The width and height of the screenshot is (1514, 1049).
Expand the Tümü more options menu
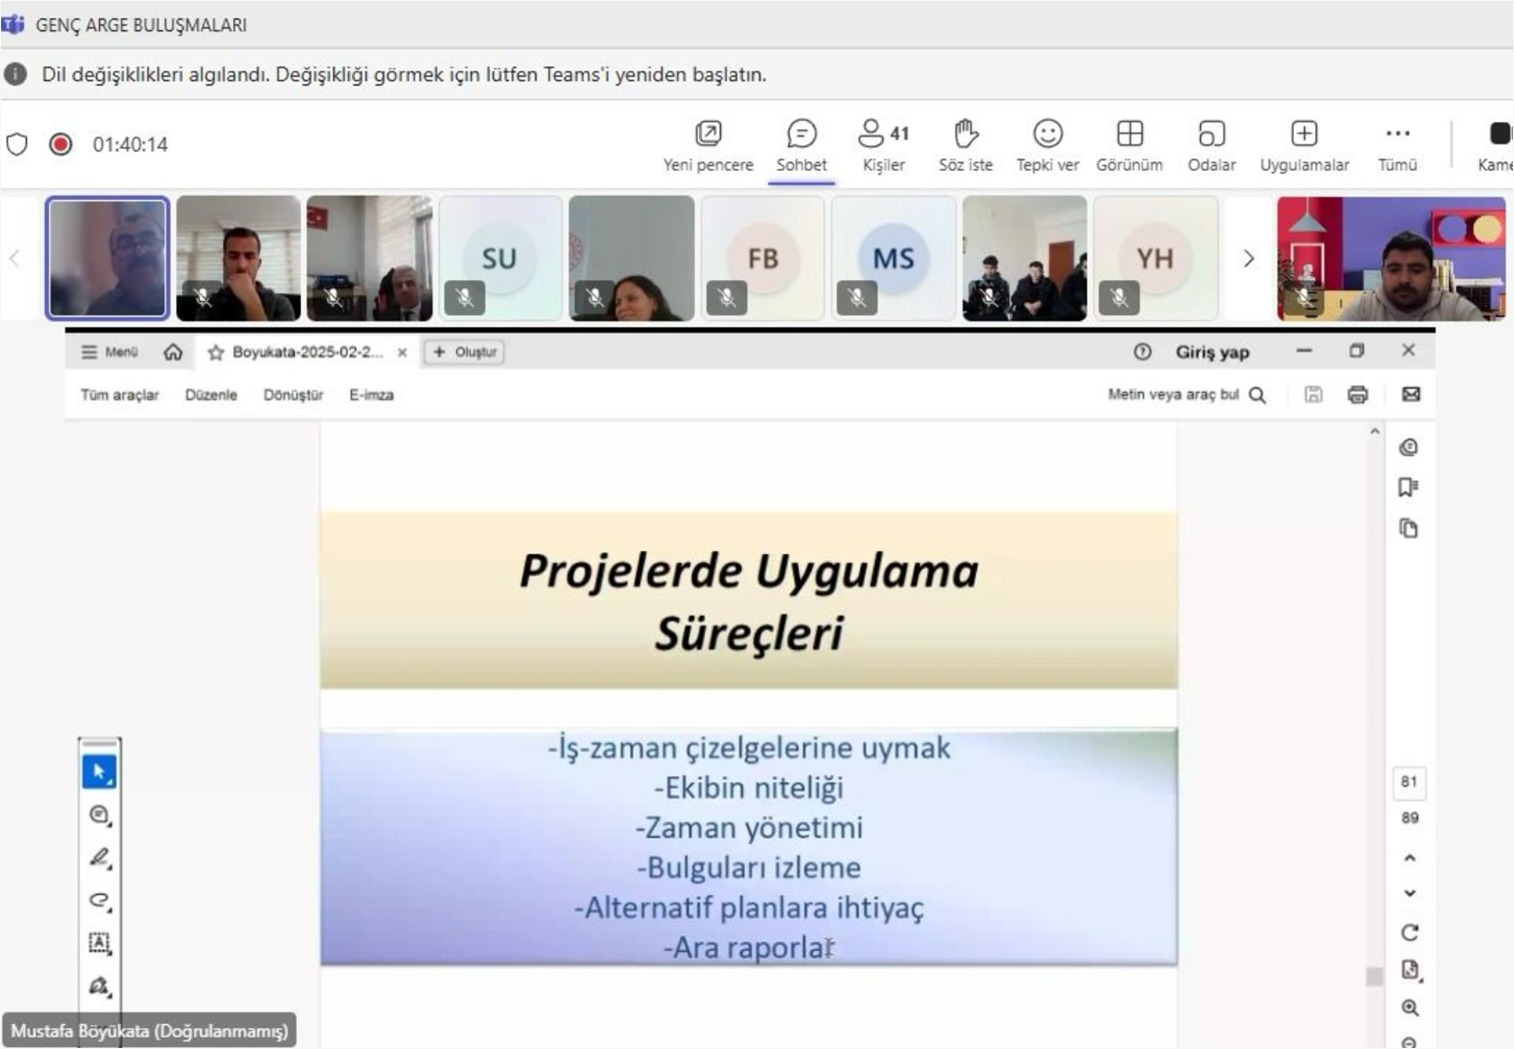[1397, 146]
